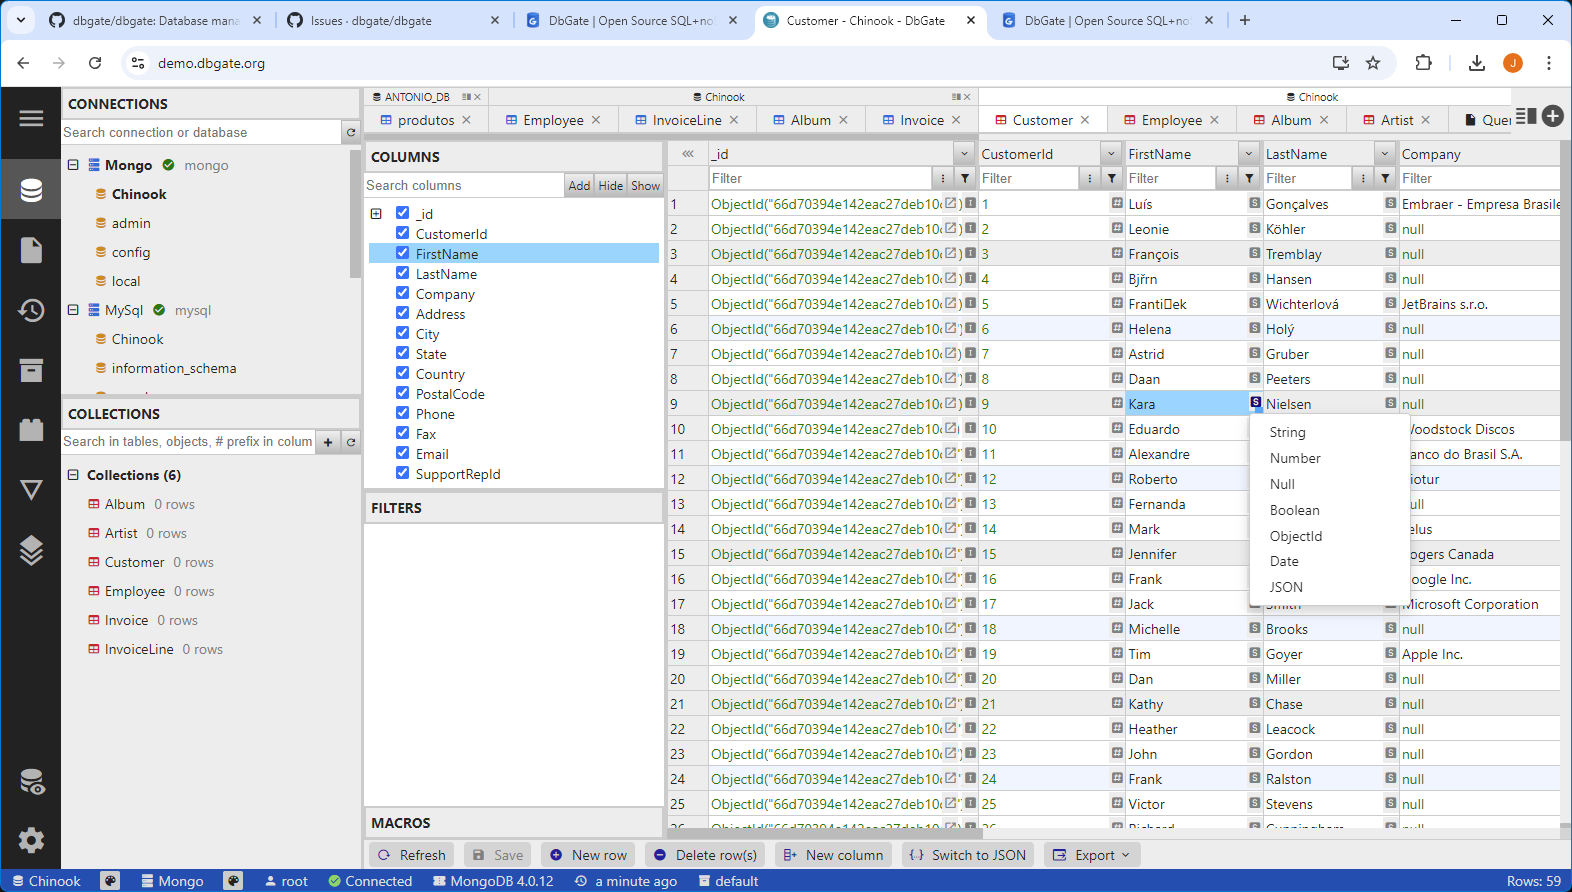Open the Export dropdown button
The width and height of the screenshot is (1572, 892).
[1092, 855]
